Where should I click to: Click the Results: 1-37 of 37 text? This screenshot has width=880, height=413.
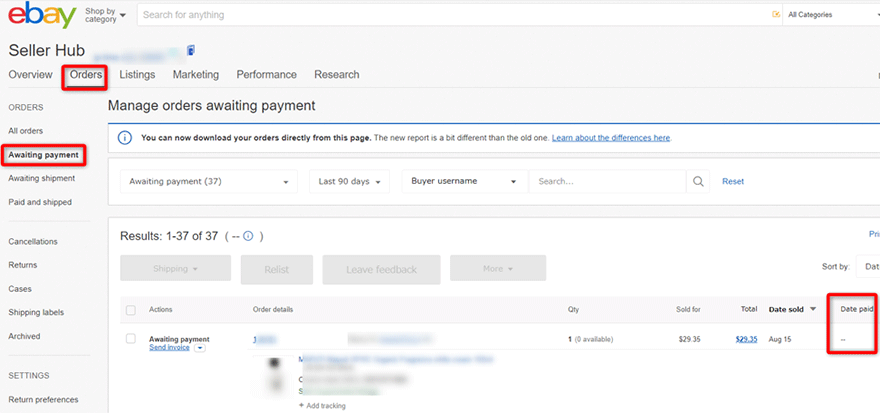click(169, 236)
